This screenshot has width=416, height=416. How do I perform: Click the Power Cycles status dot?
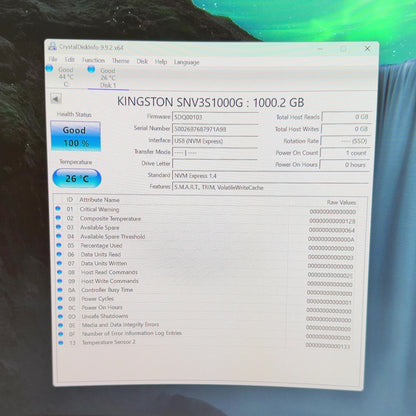(x=60, y=298)
